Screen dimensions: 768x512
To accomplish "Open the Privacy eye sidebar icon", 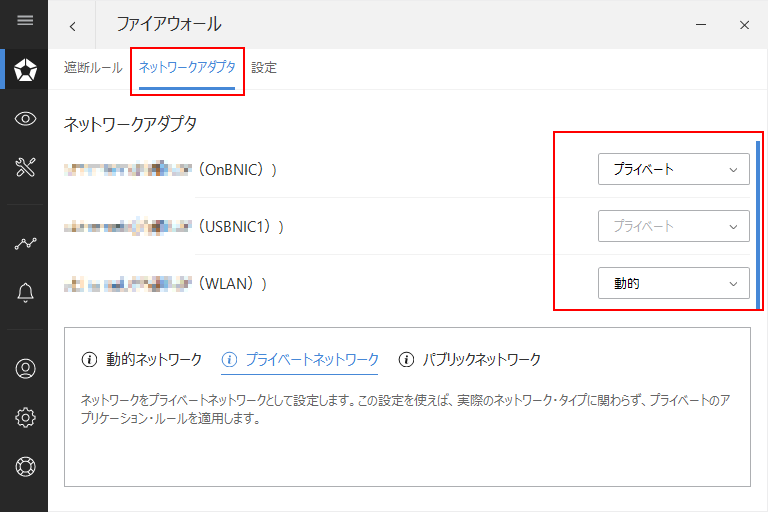I will pos(25,119).
